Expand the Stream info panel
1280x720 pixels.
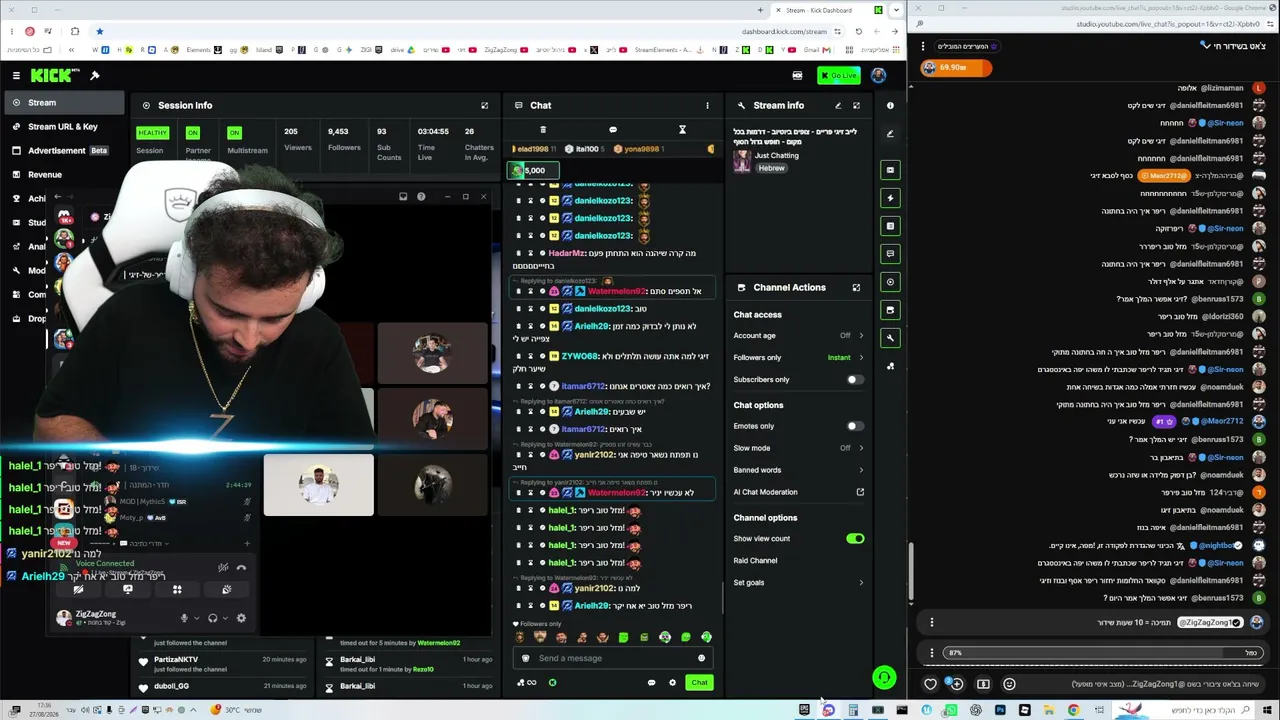coord(856,105)
